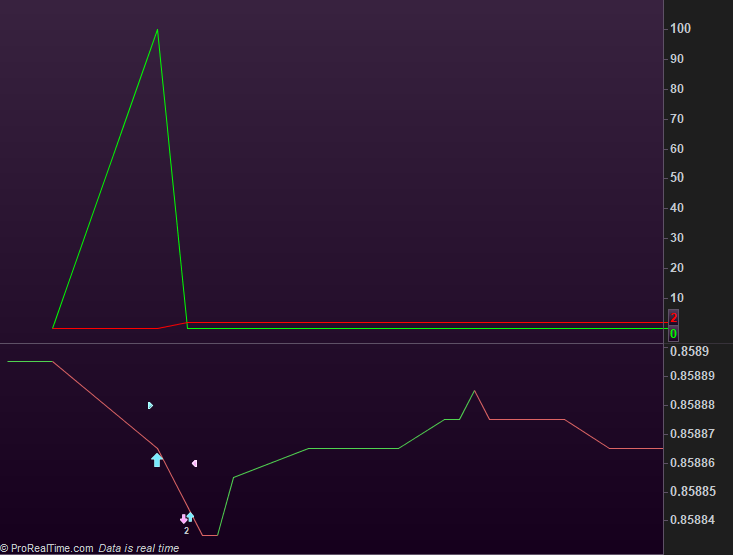Click the small cyan up arrow beside pink arrow
Image resolution: width=733 pixels, height=555 pixels.
190,517
